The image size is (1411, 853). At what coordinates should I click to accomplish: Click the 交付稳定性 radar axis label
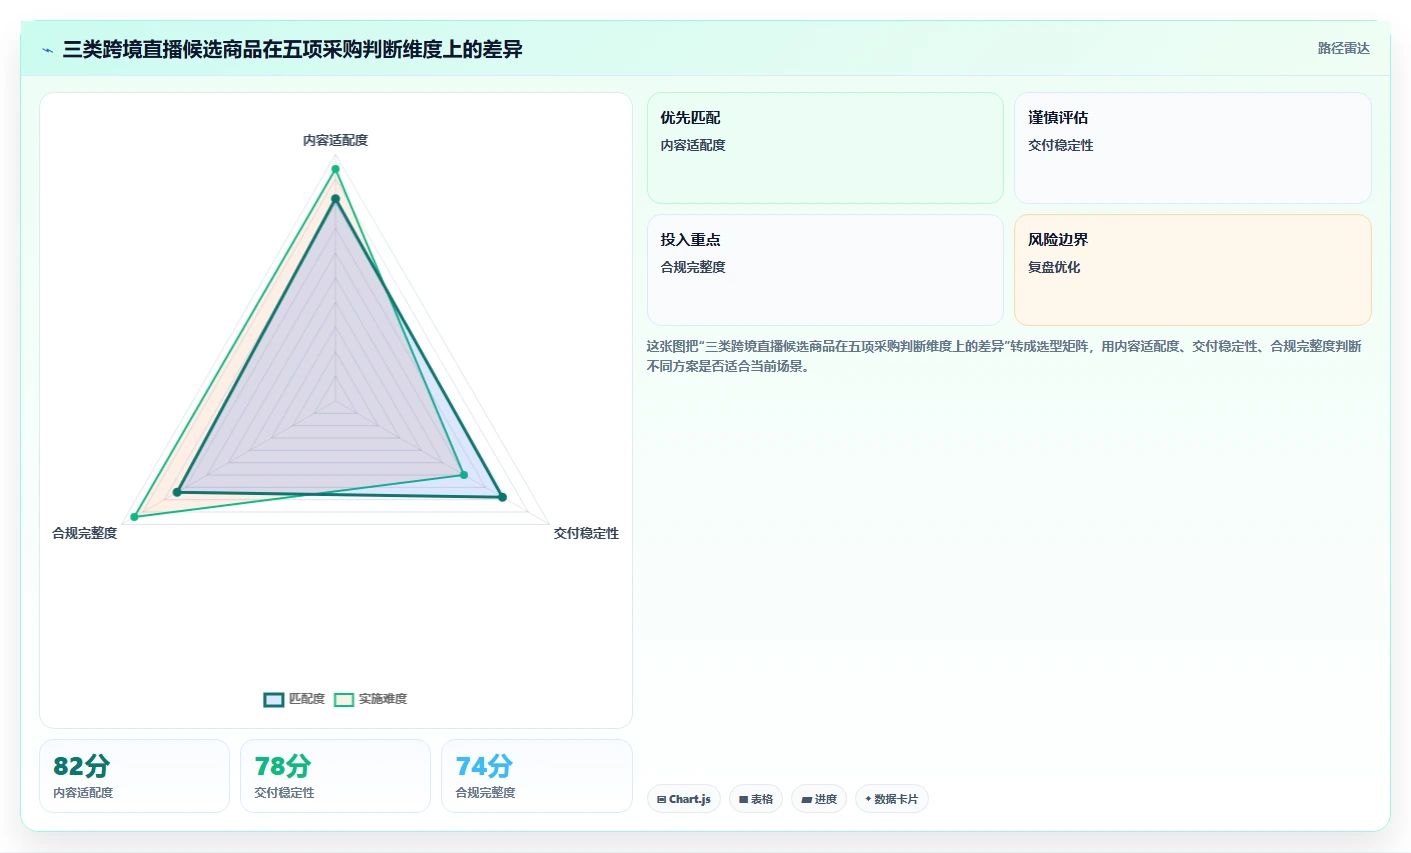click(x=586, y=533)
